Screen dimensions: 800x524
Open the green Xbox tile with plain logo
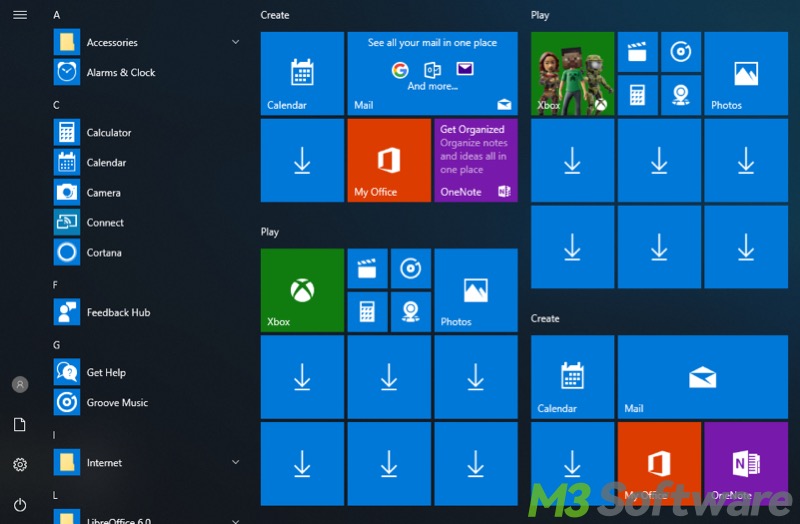tap(302, 290)
